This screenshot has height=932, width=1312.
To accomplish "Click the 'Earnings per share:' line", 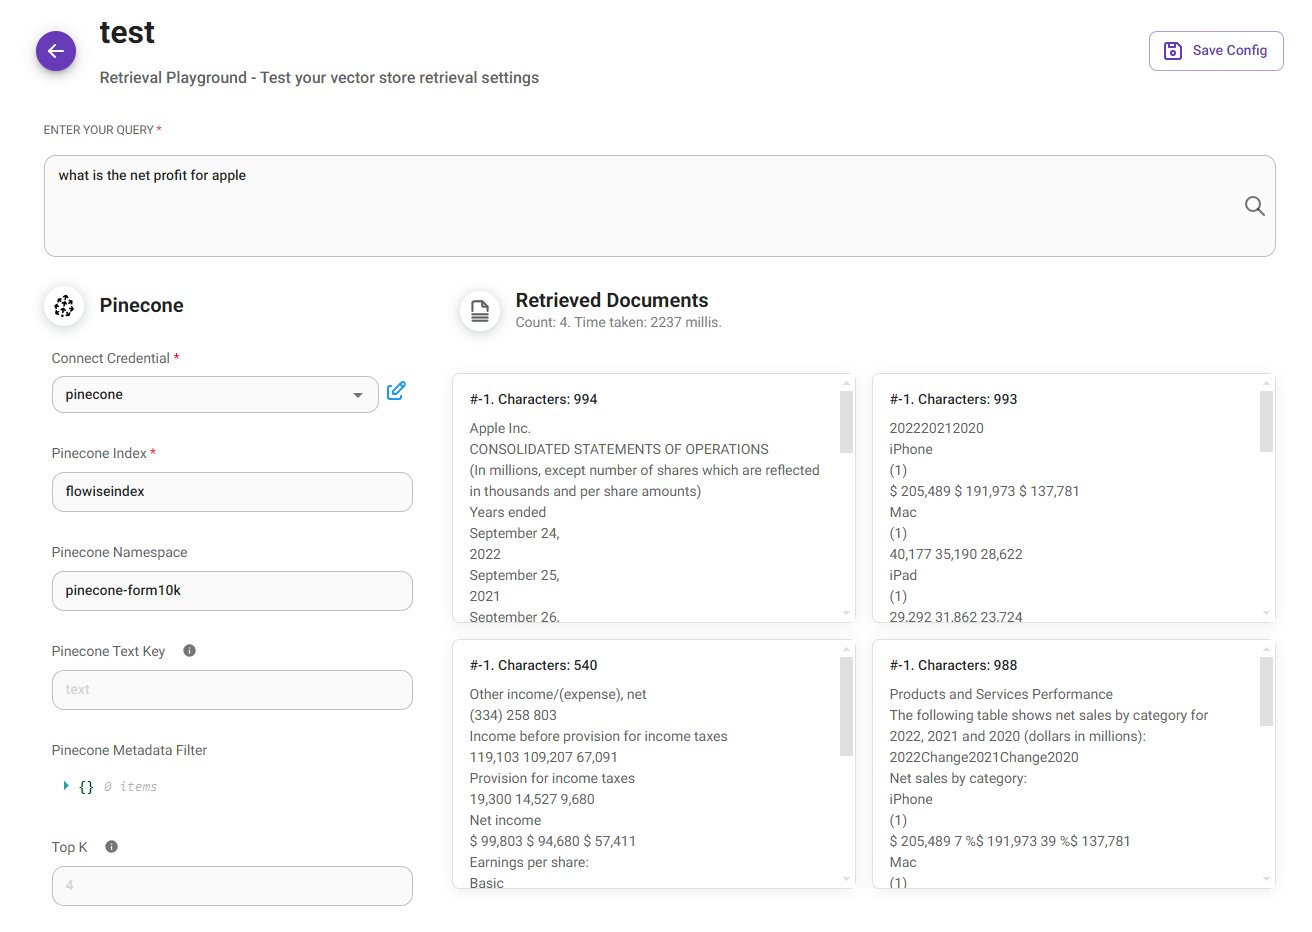I will coord(529,863).
